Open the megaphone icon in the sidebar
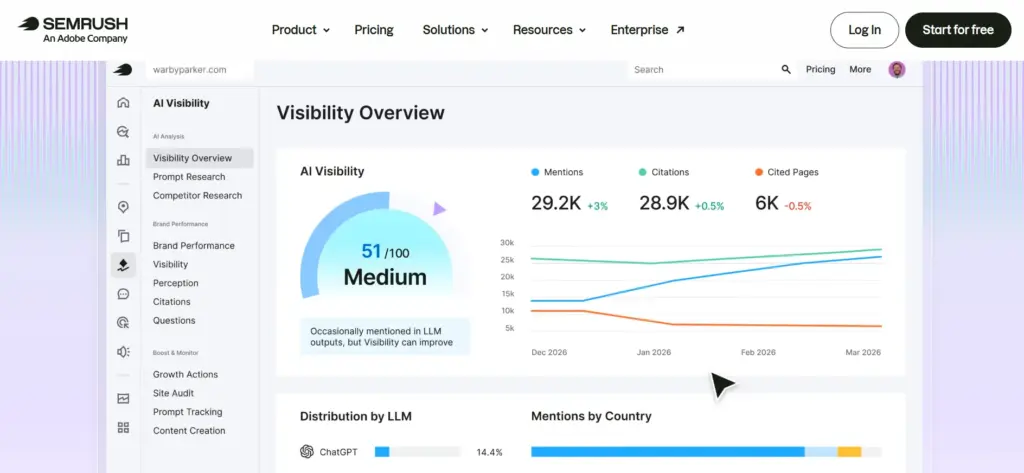The height and width of the screenshot is (473, 1024). pos(123,351)
